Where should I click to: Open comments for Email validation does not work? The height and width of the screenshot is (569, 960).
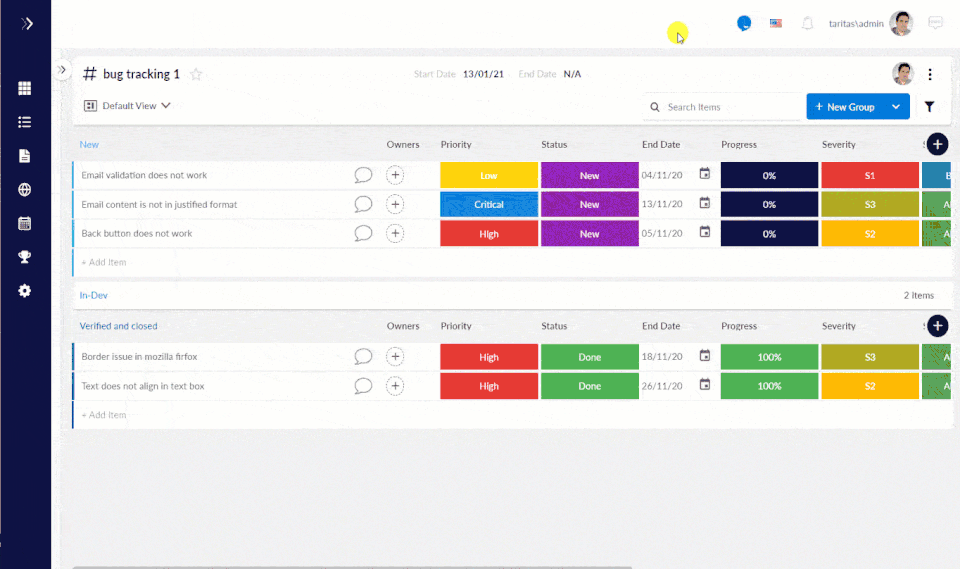click(x=363, y=175)
